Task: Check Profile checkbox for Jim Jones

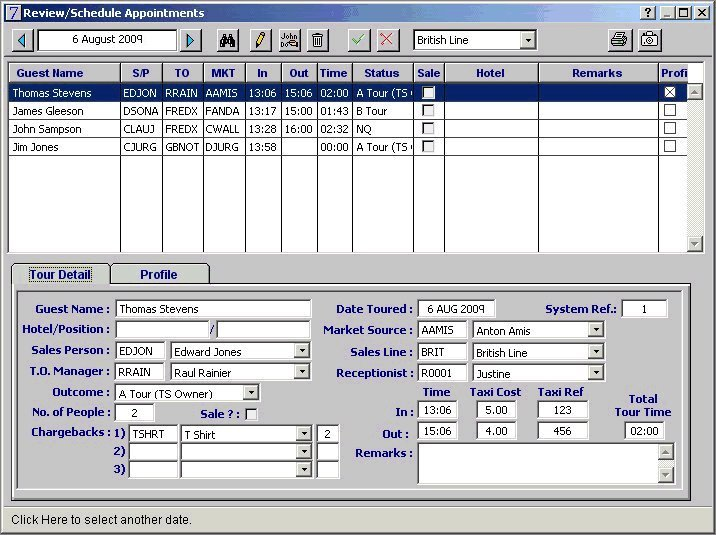Action: tap(670, 146)
